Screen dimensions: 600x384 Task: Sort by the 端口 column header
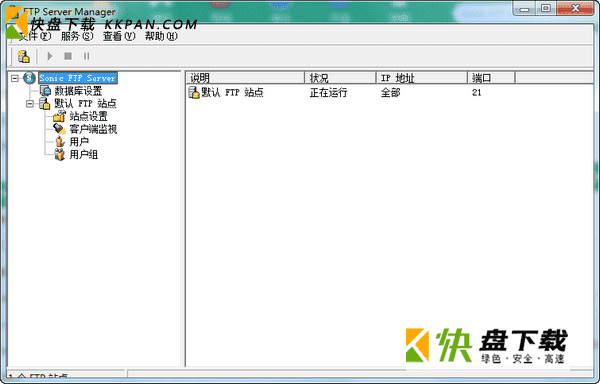pyautogui.click(x=491, y=78)
